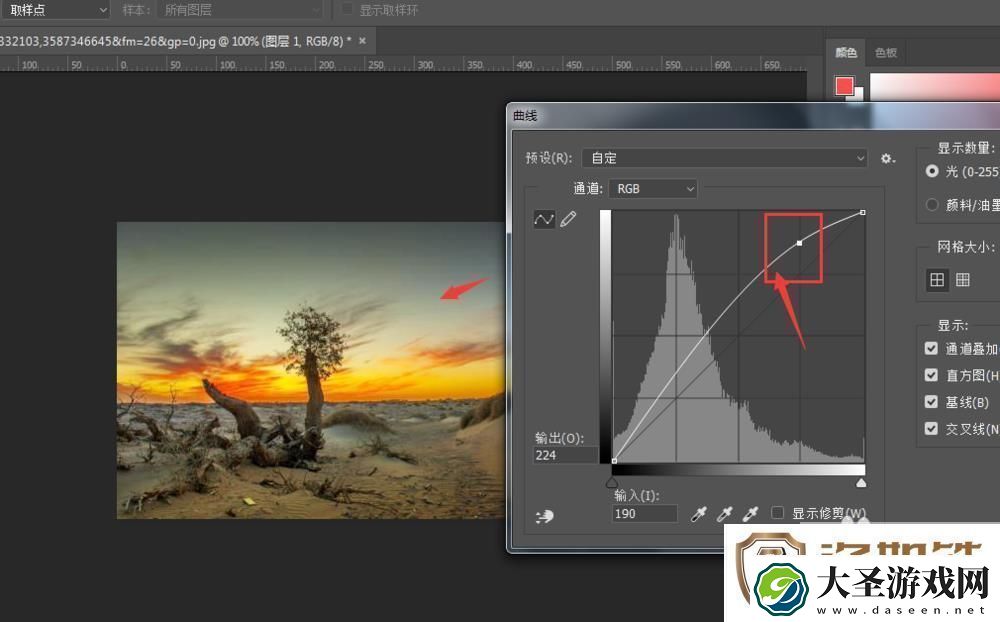Open the curves preset options gear menu
This screenshot has width=1000, height=622.
887,158
